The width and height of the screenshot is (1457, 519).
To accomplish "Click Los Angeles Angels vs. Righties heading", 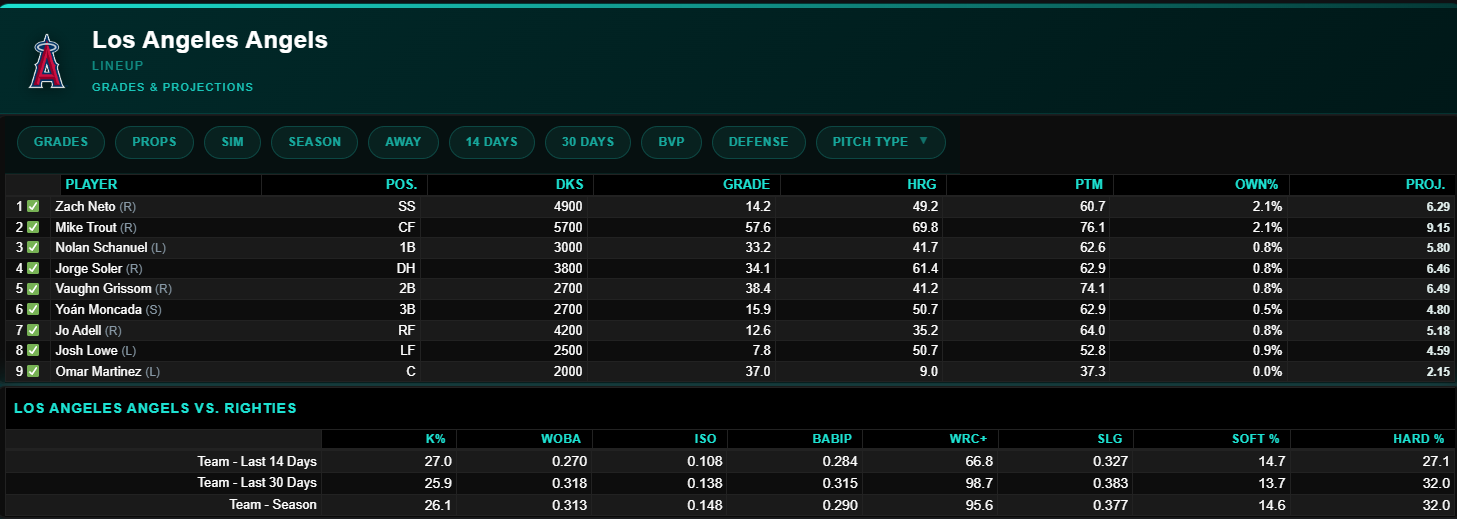I will (155, 409).
